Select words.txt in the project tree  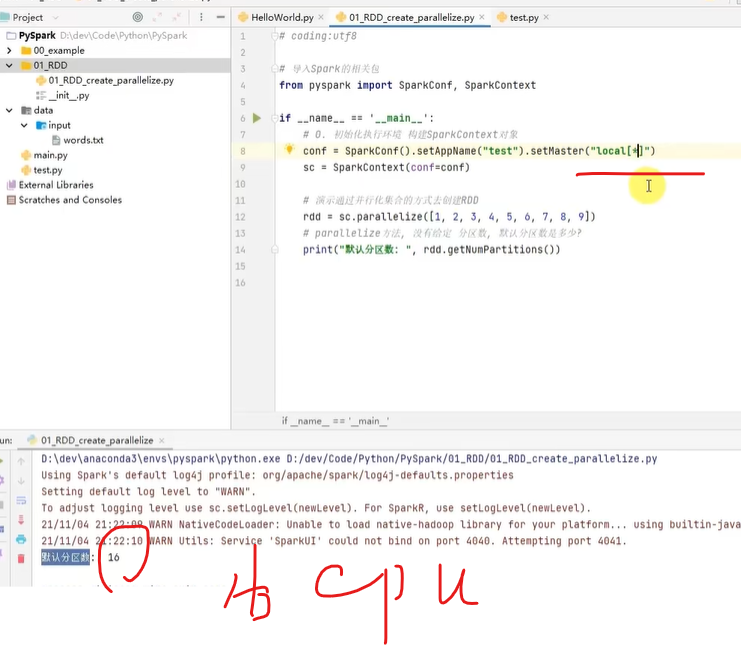point(83,140)
